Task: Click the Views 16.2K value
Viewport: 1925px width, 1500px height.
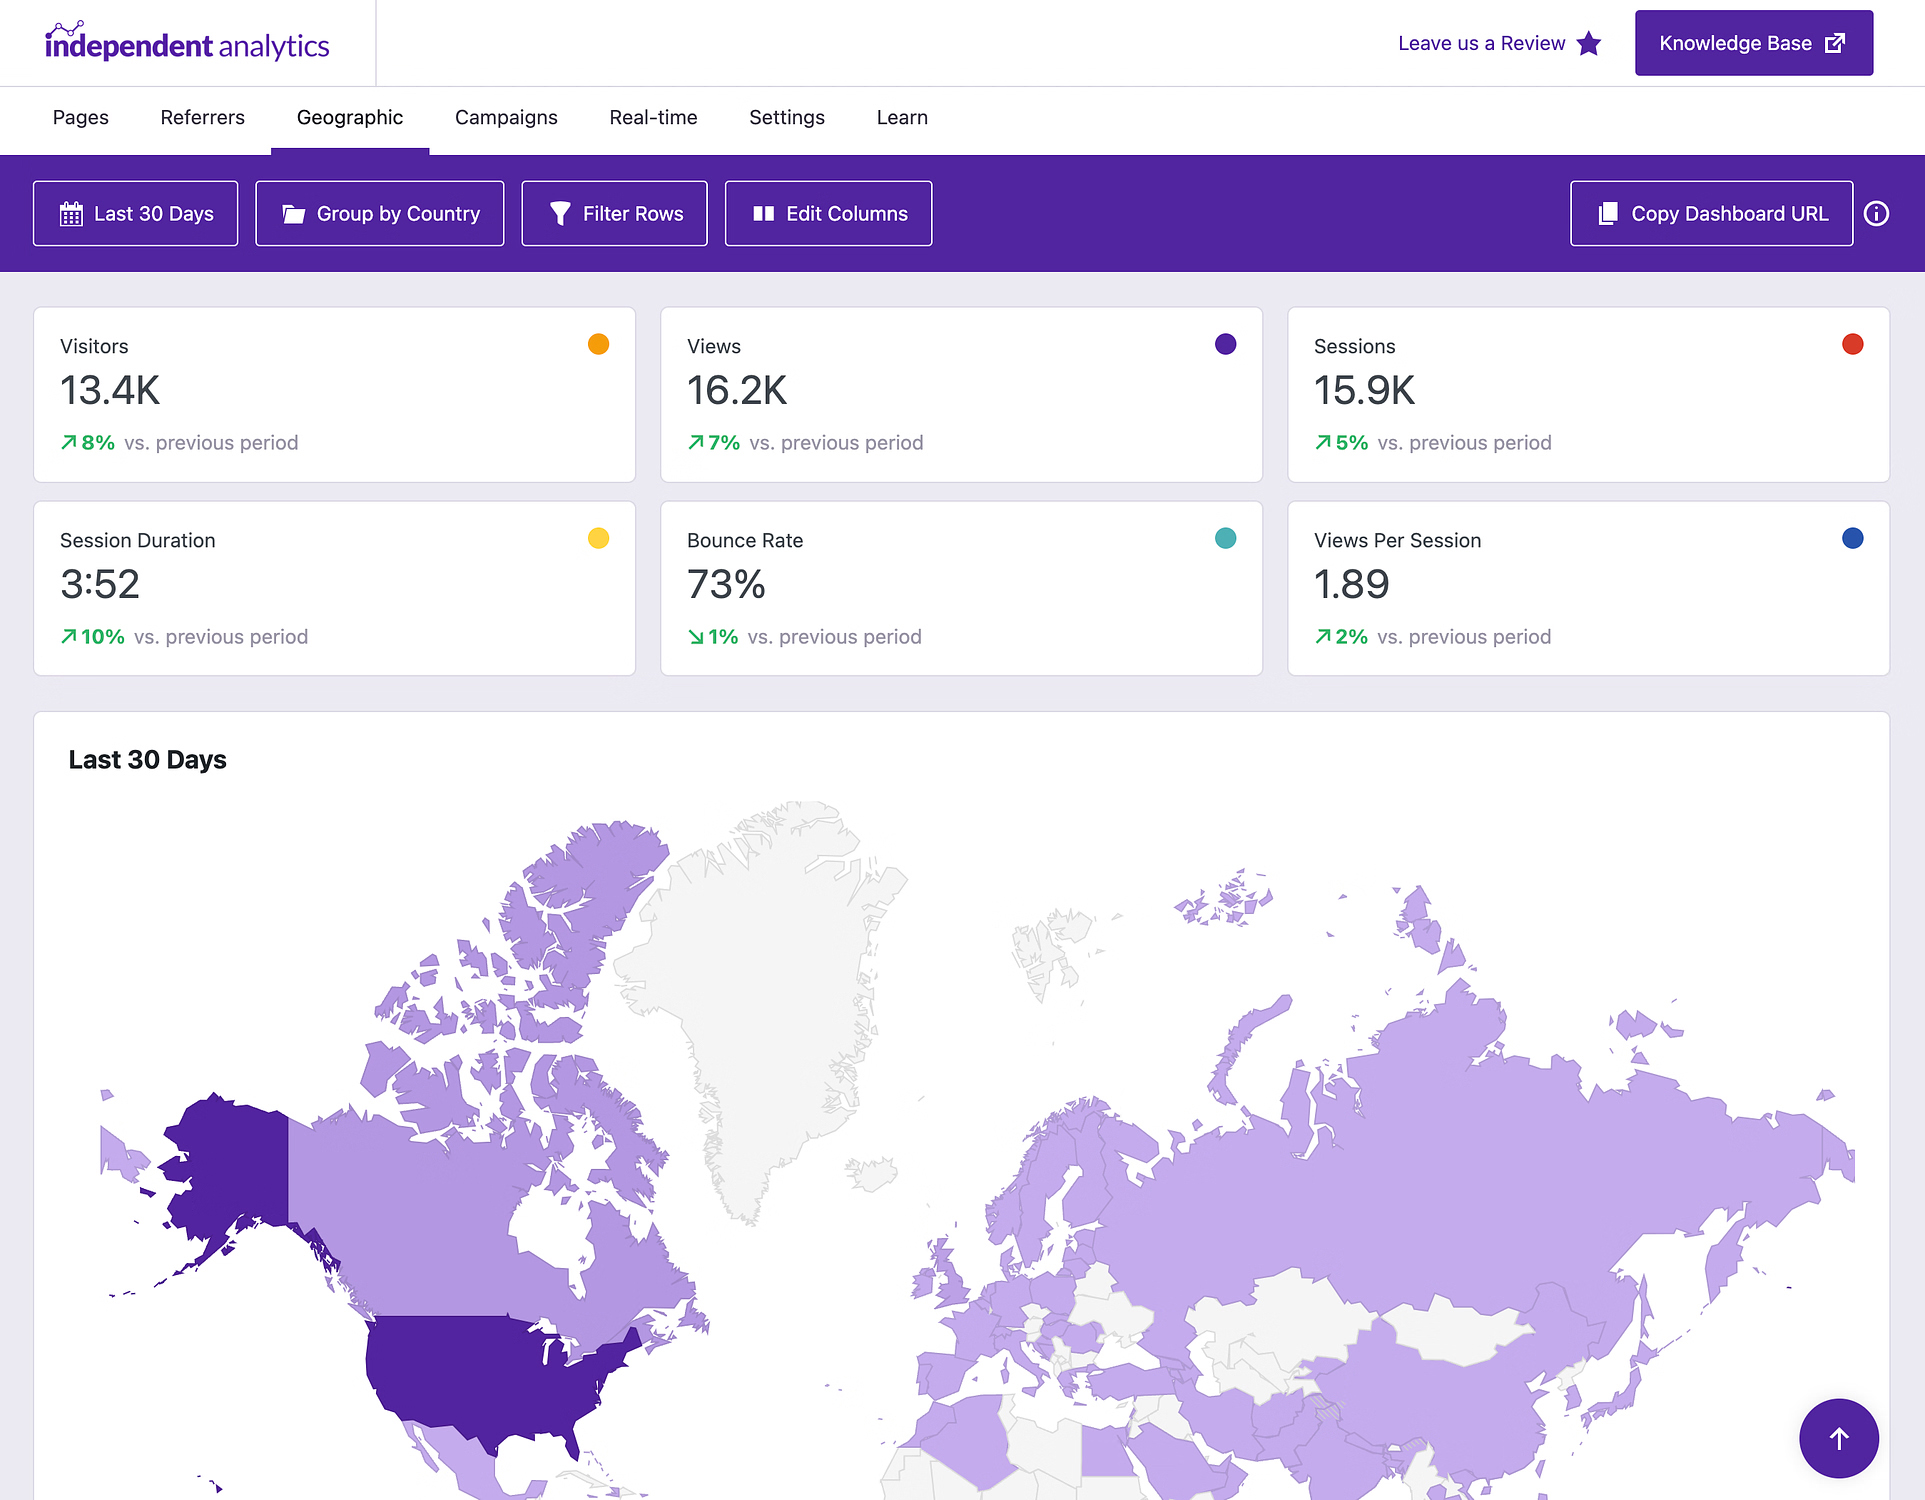Action: [737, 390]
